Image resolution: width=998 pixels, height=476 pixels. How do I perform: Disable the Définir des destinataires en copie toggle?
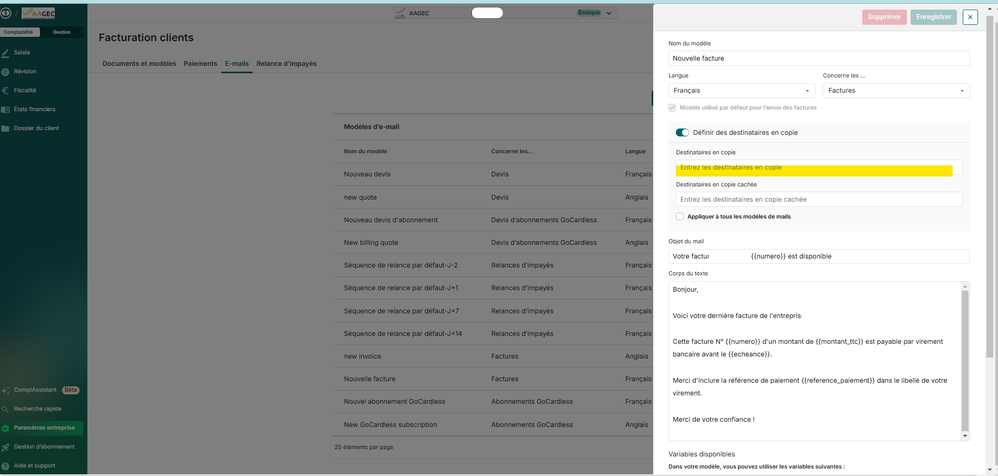pyautogui.click(x=682, y=132)
